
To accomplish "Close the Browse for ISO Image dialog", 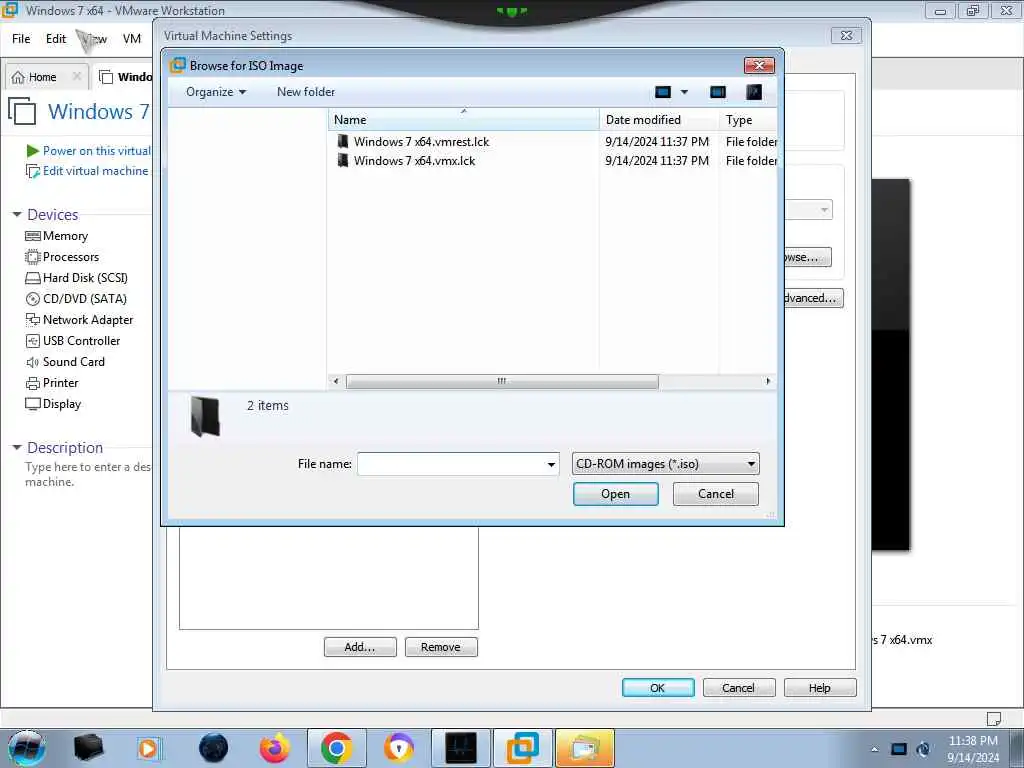I will pos(759,65).
